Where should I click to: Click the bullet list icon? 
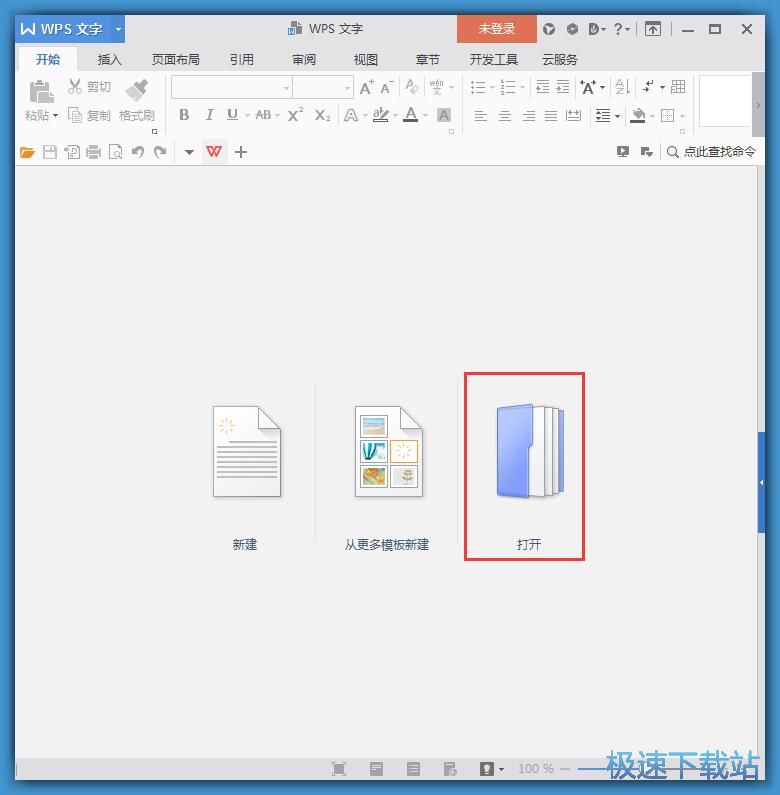click(478, 87)
